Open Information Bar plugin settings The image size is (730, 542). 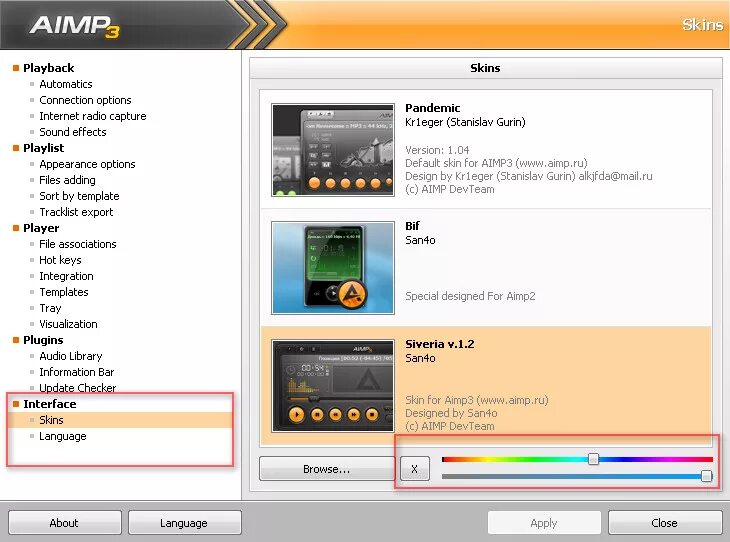tap(76, 372)
